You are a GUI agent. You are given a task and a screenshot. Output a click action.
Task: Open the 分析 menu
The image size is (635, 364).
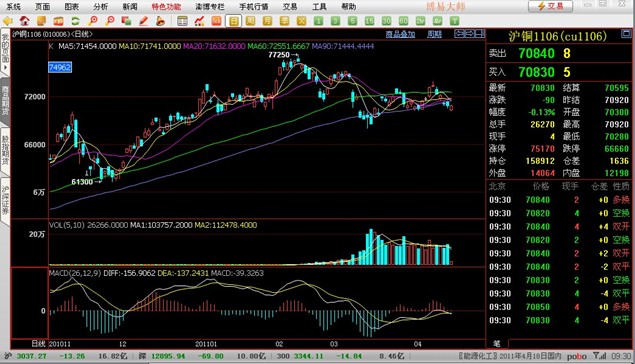pos(101,6)
